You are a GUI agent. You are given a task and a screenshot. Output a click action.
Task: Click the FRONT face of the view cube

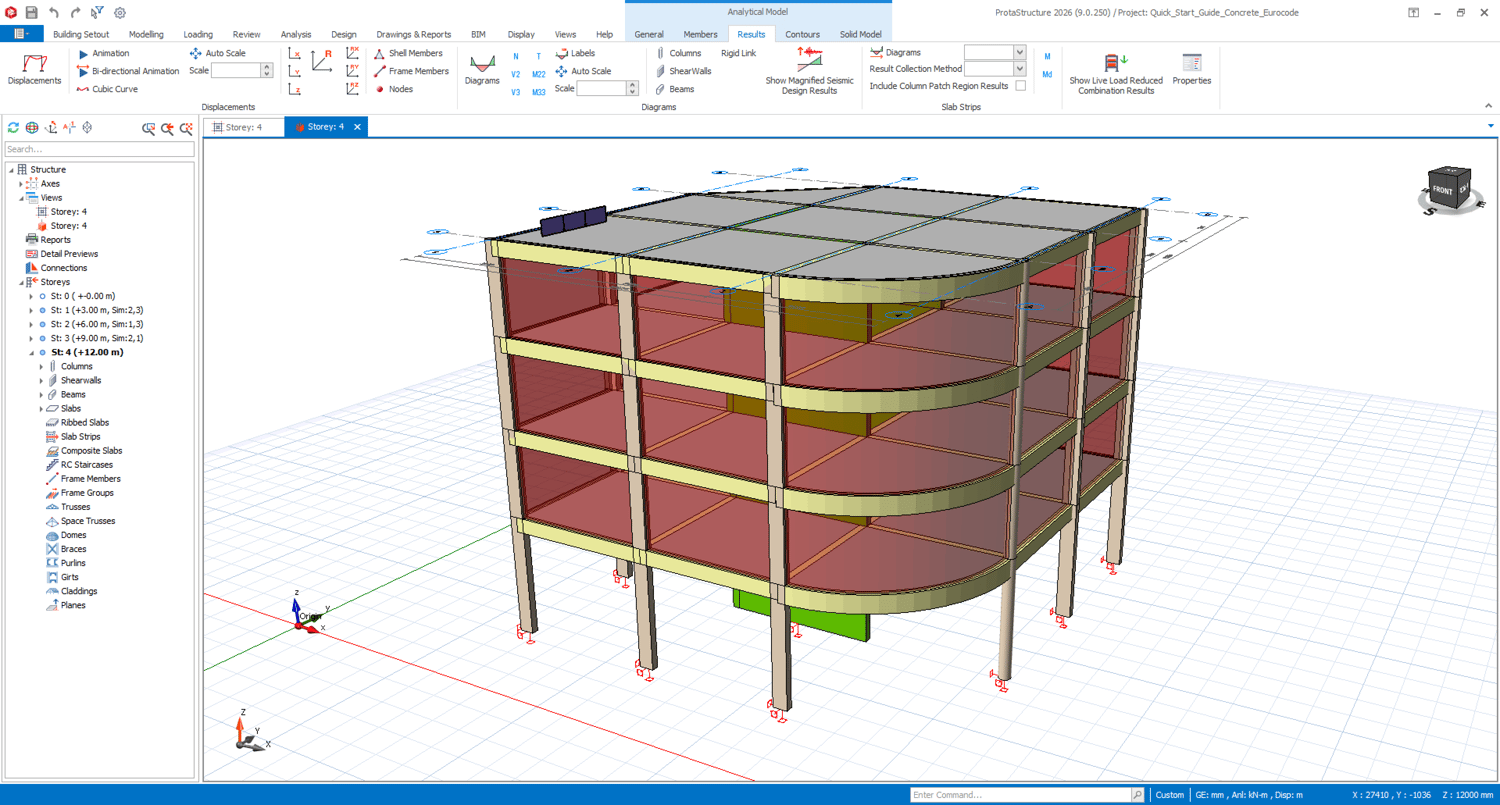pos(1442,190)
